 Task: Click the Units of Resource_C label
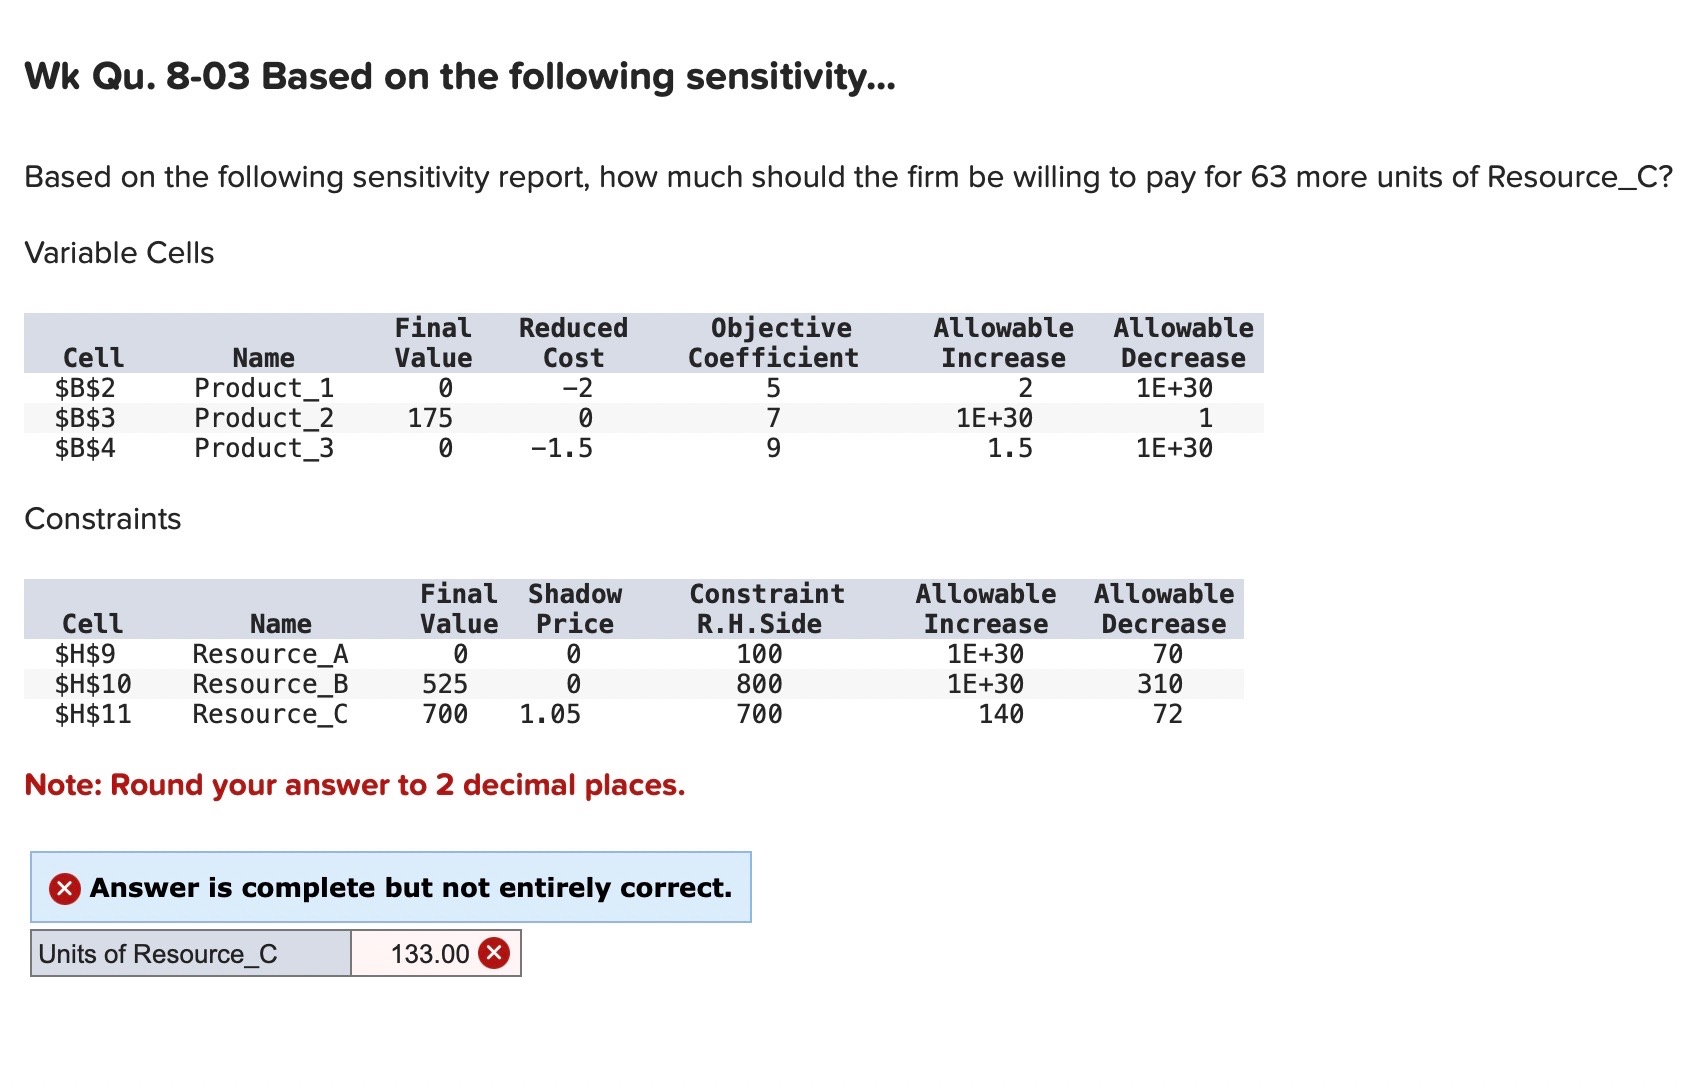(157, 954)
